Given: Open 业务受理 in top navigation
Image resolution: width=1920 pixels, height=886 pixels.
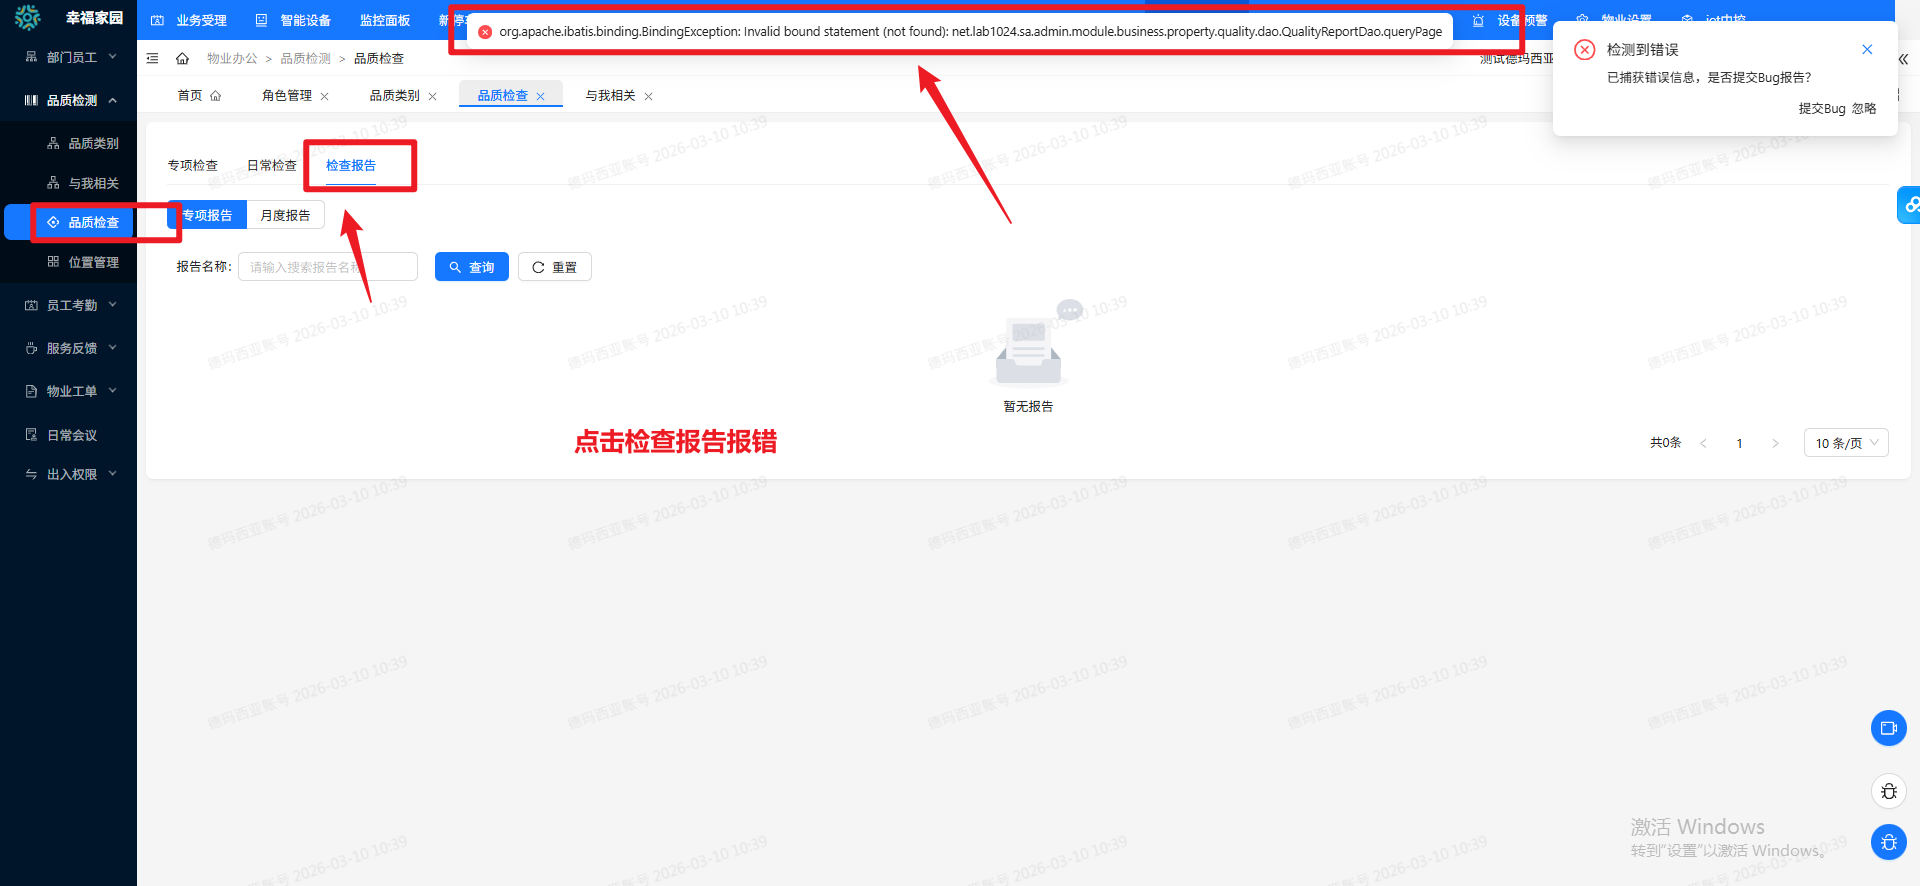Looking at the screenshot, I should (189, 20).
